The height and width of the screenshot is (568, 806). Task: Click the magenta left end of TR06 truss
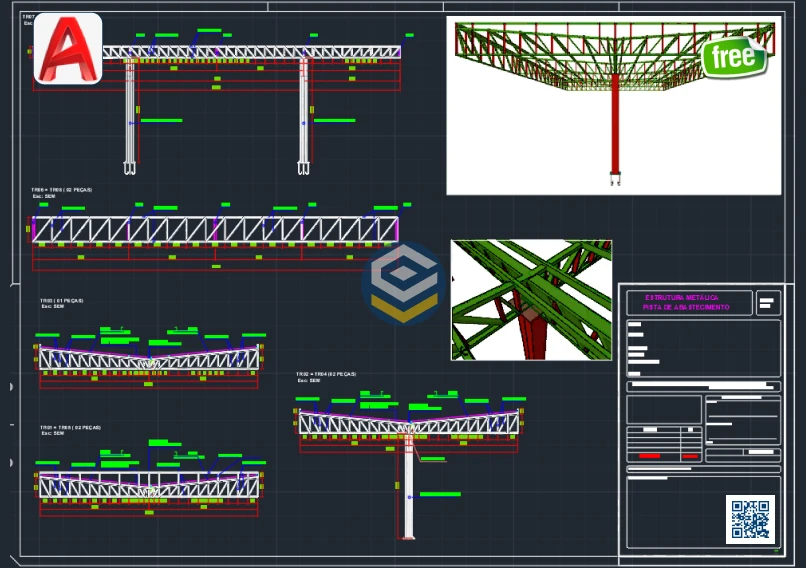point(35,230)
